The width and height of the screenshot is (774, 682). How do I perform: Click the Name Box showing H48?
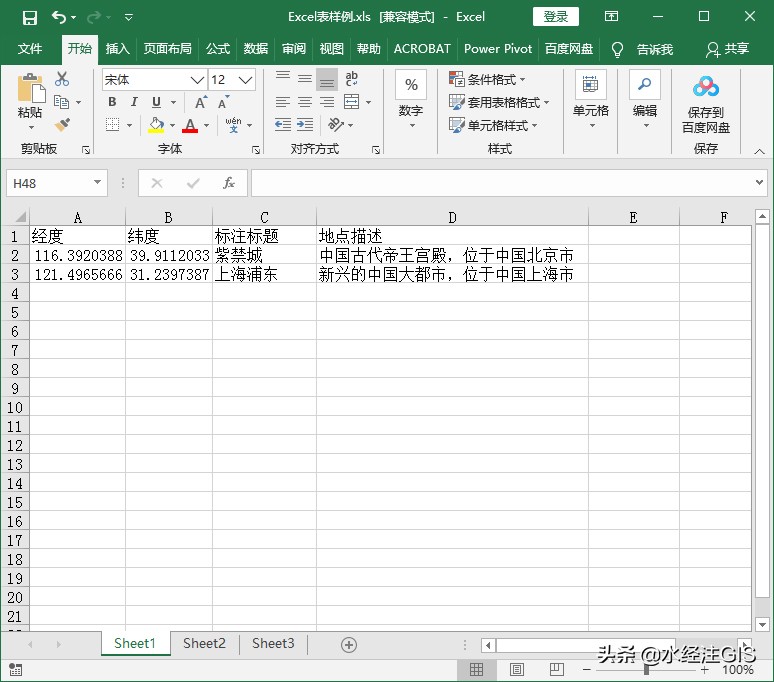click(x=57, y=183)
